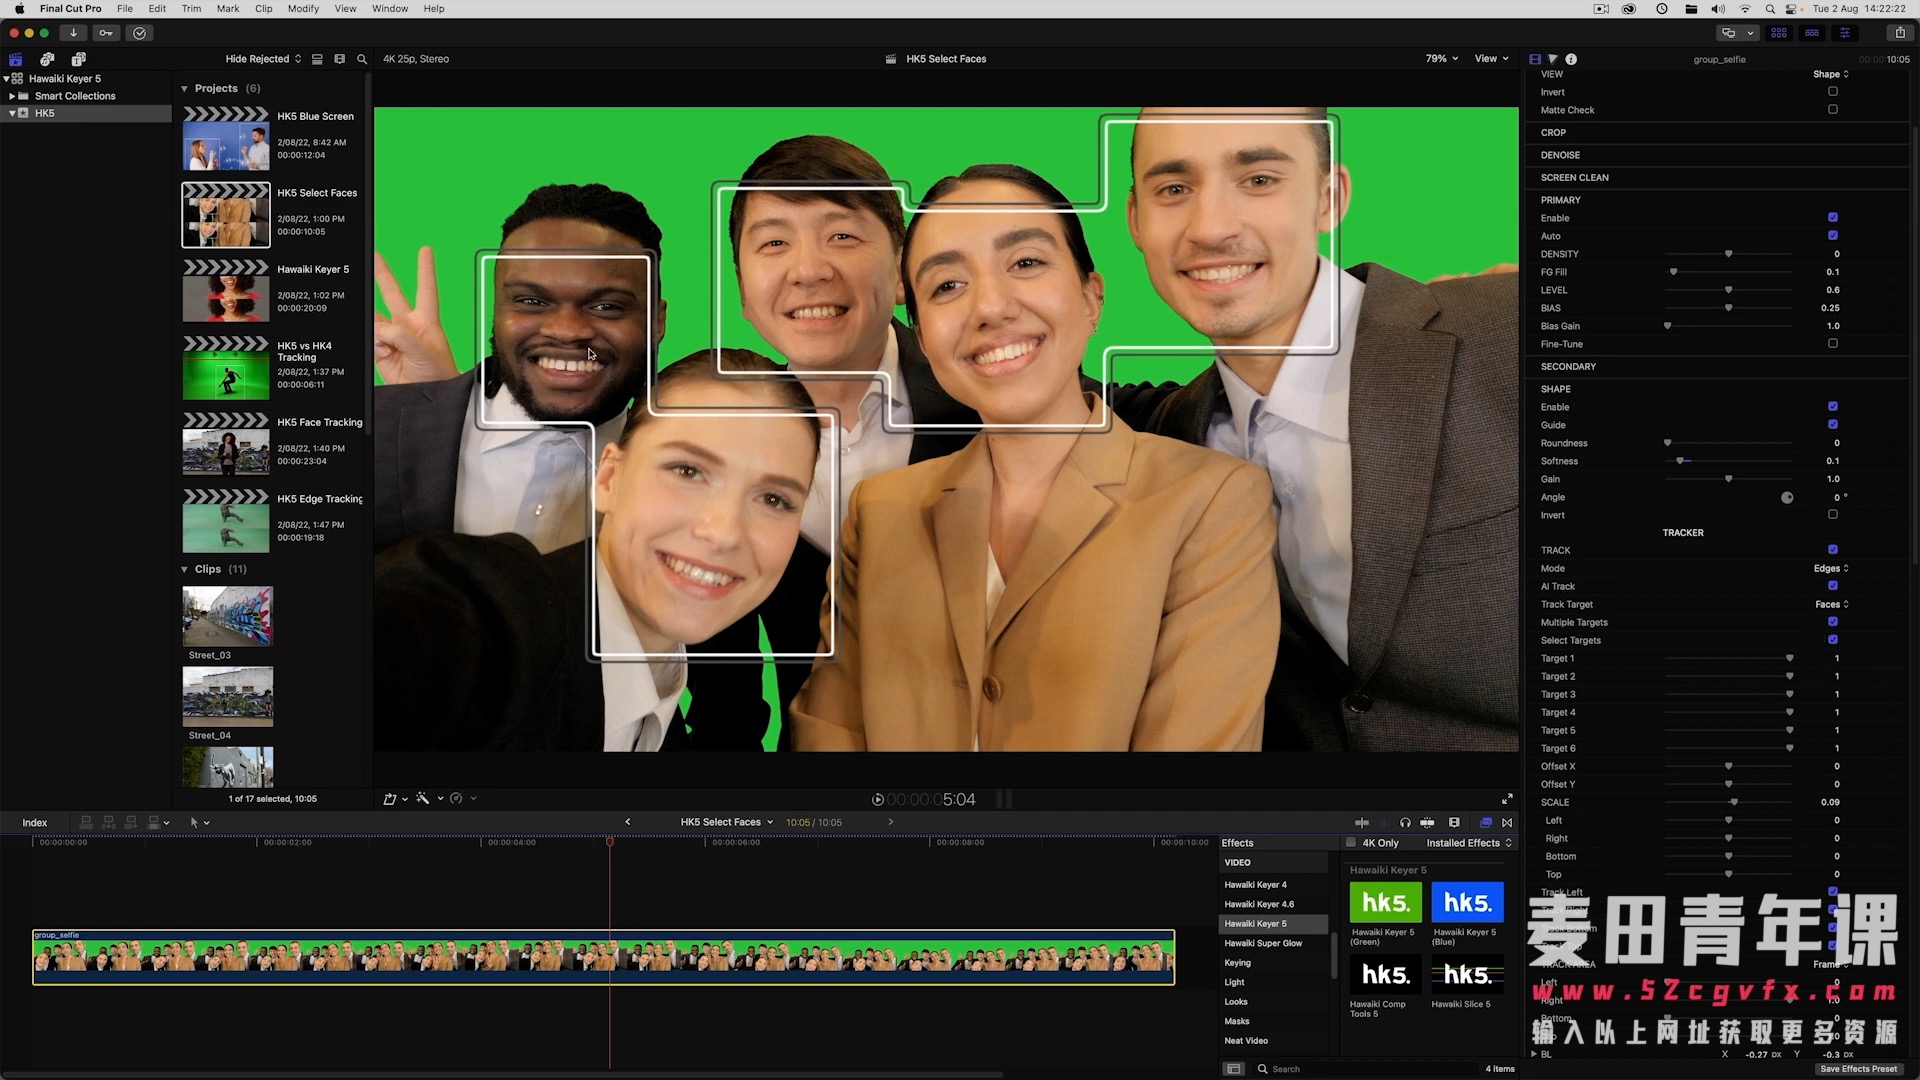
Task: Open the HK5 Select Faces timeline title dropdown
Action: coord(727,822)
